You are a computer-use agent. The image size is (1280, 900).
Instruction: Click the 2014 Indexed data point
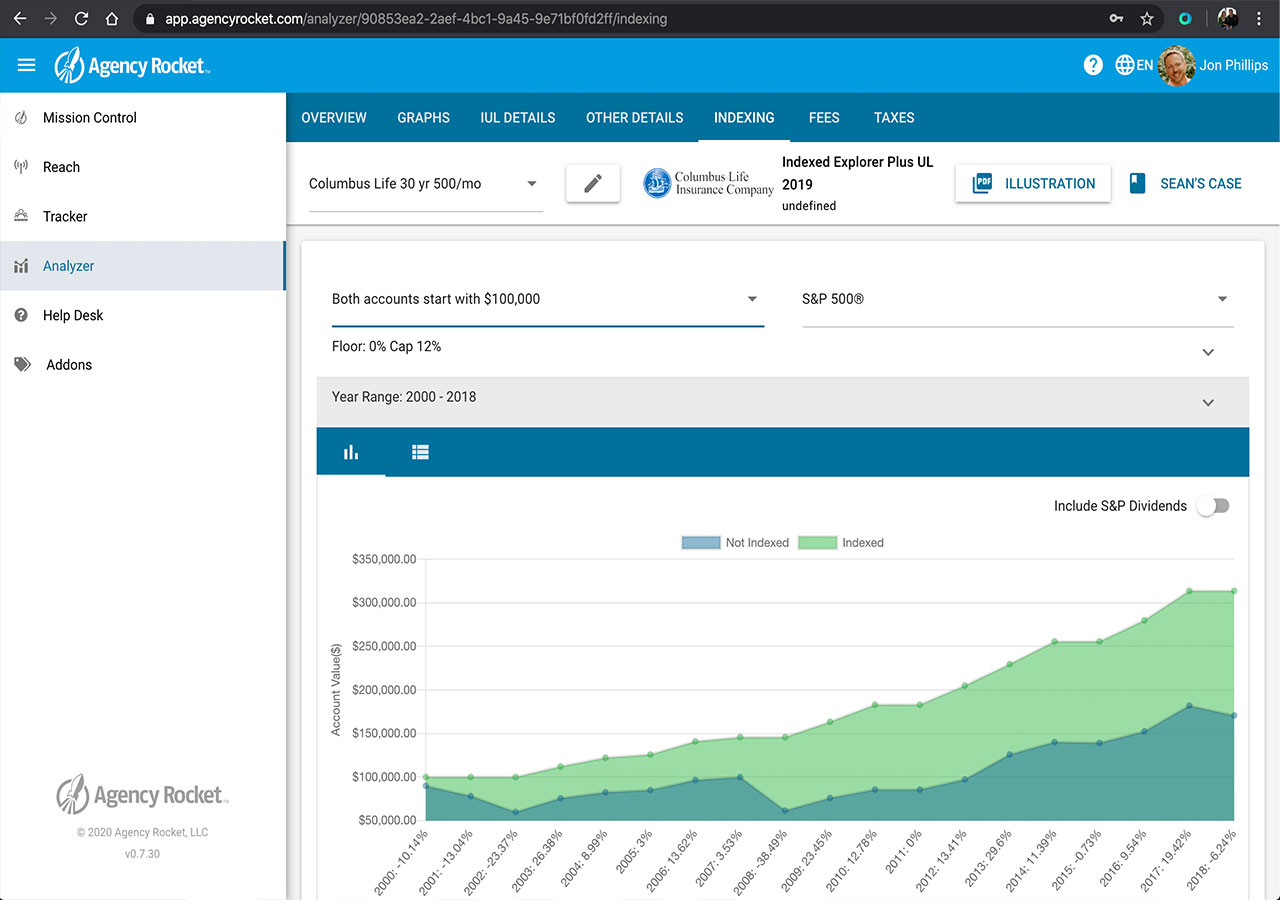(x=1054, y=642)
